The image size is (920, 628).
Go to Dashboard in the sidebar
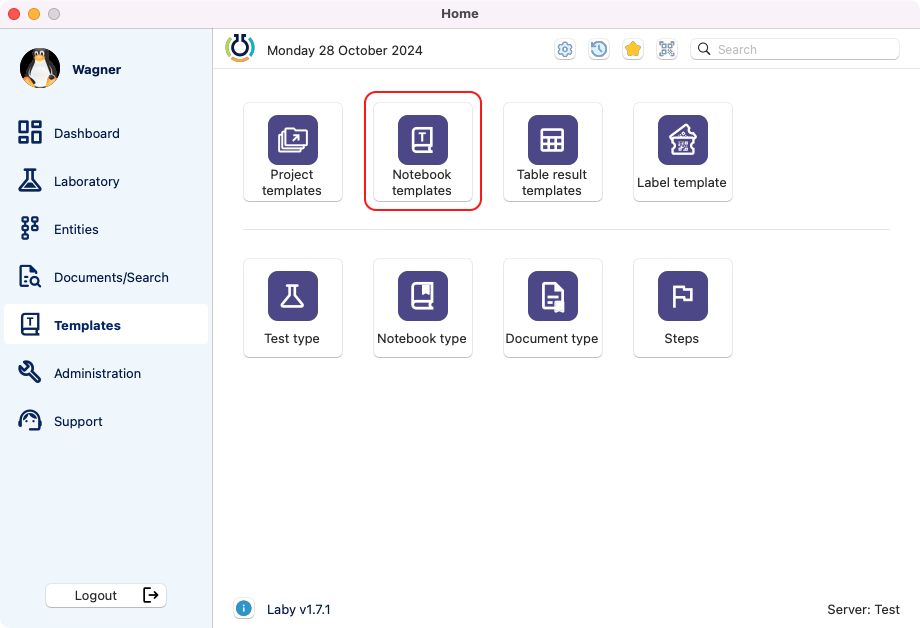coord(106,133)
